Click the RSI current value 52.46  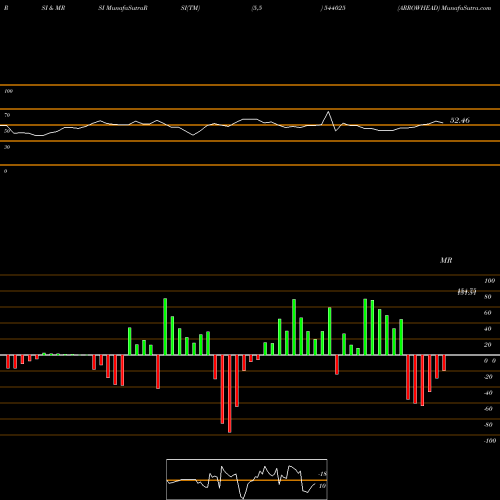[x=460, y=120]
